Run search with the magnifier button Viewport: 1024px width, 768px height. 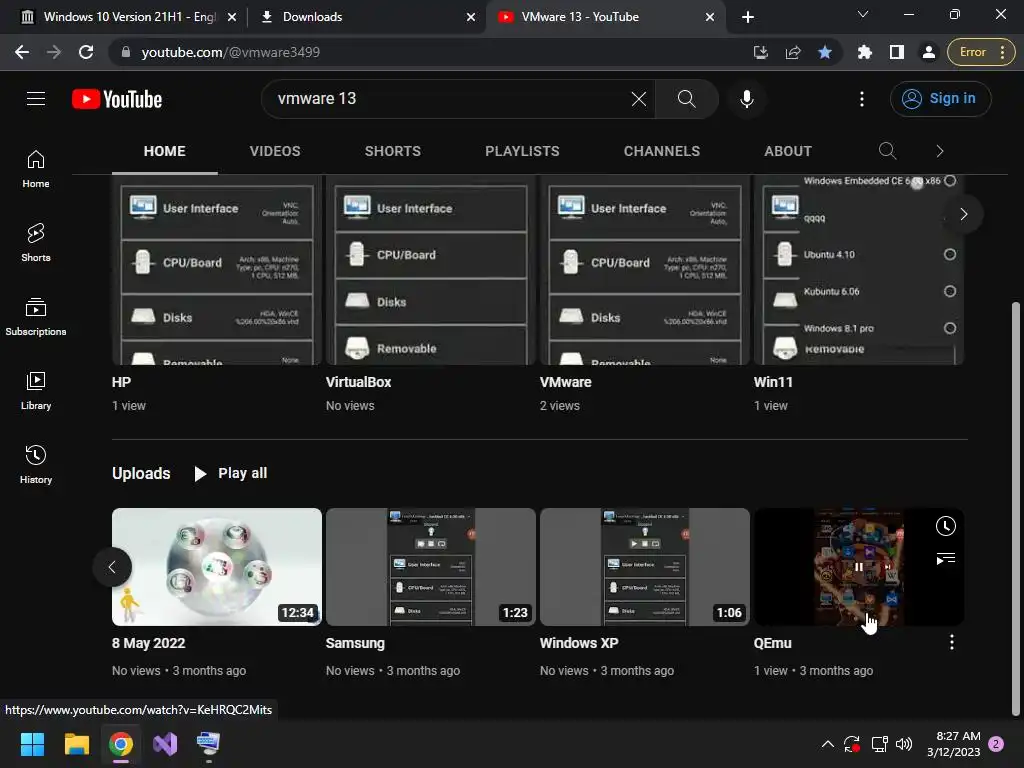(686, 99)
